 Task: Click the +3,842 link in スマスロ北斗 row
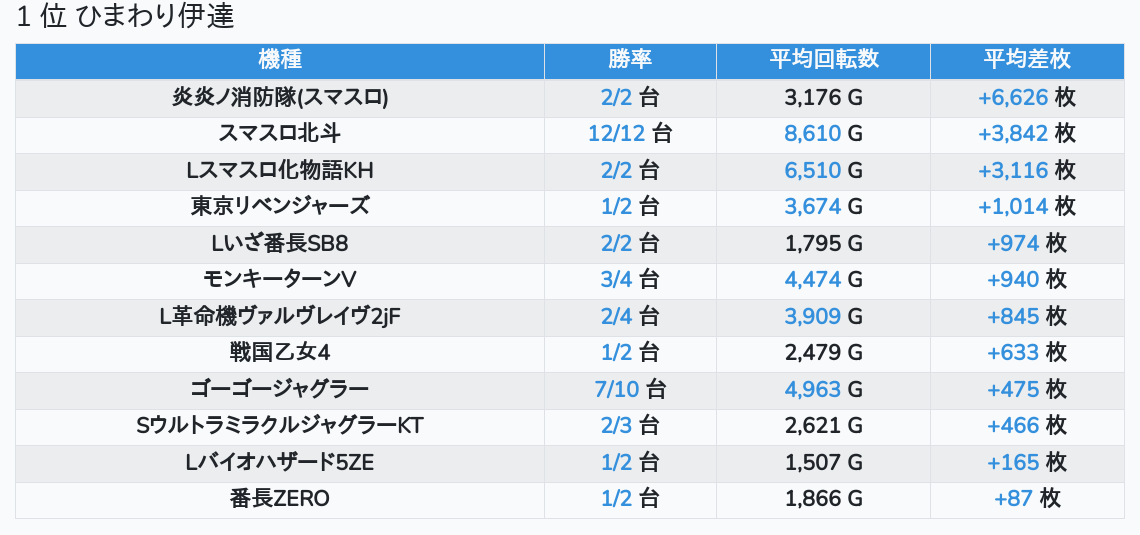[x=1012, y=134]
